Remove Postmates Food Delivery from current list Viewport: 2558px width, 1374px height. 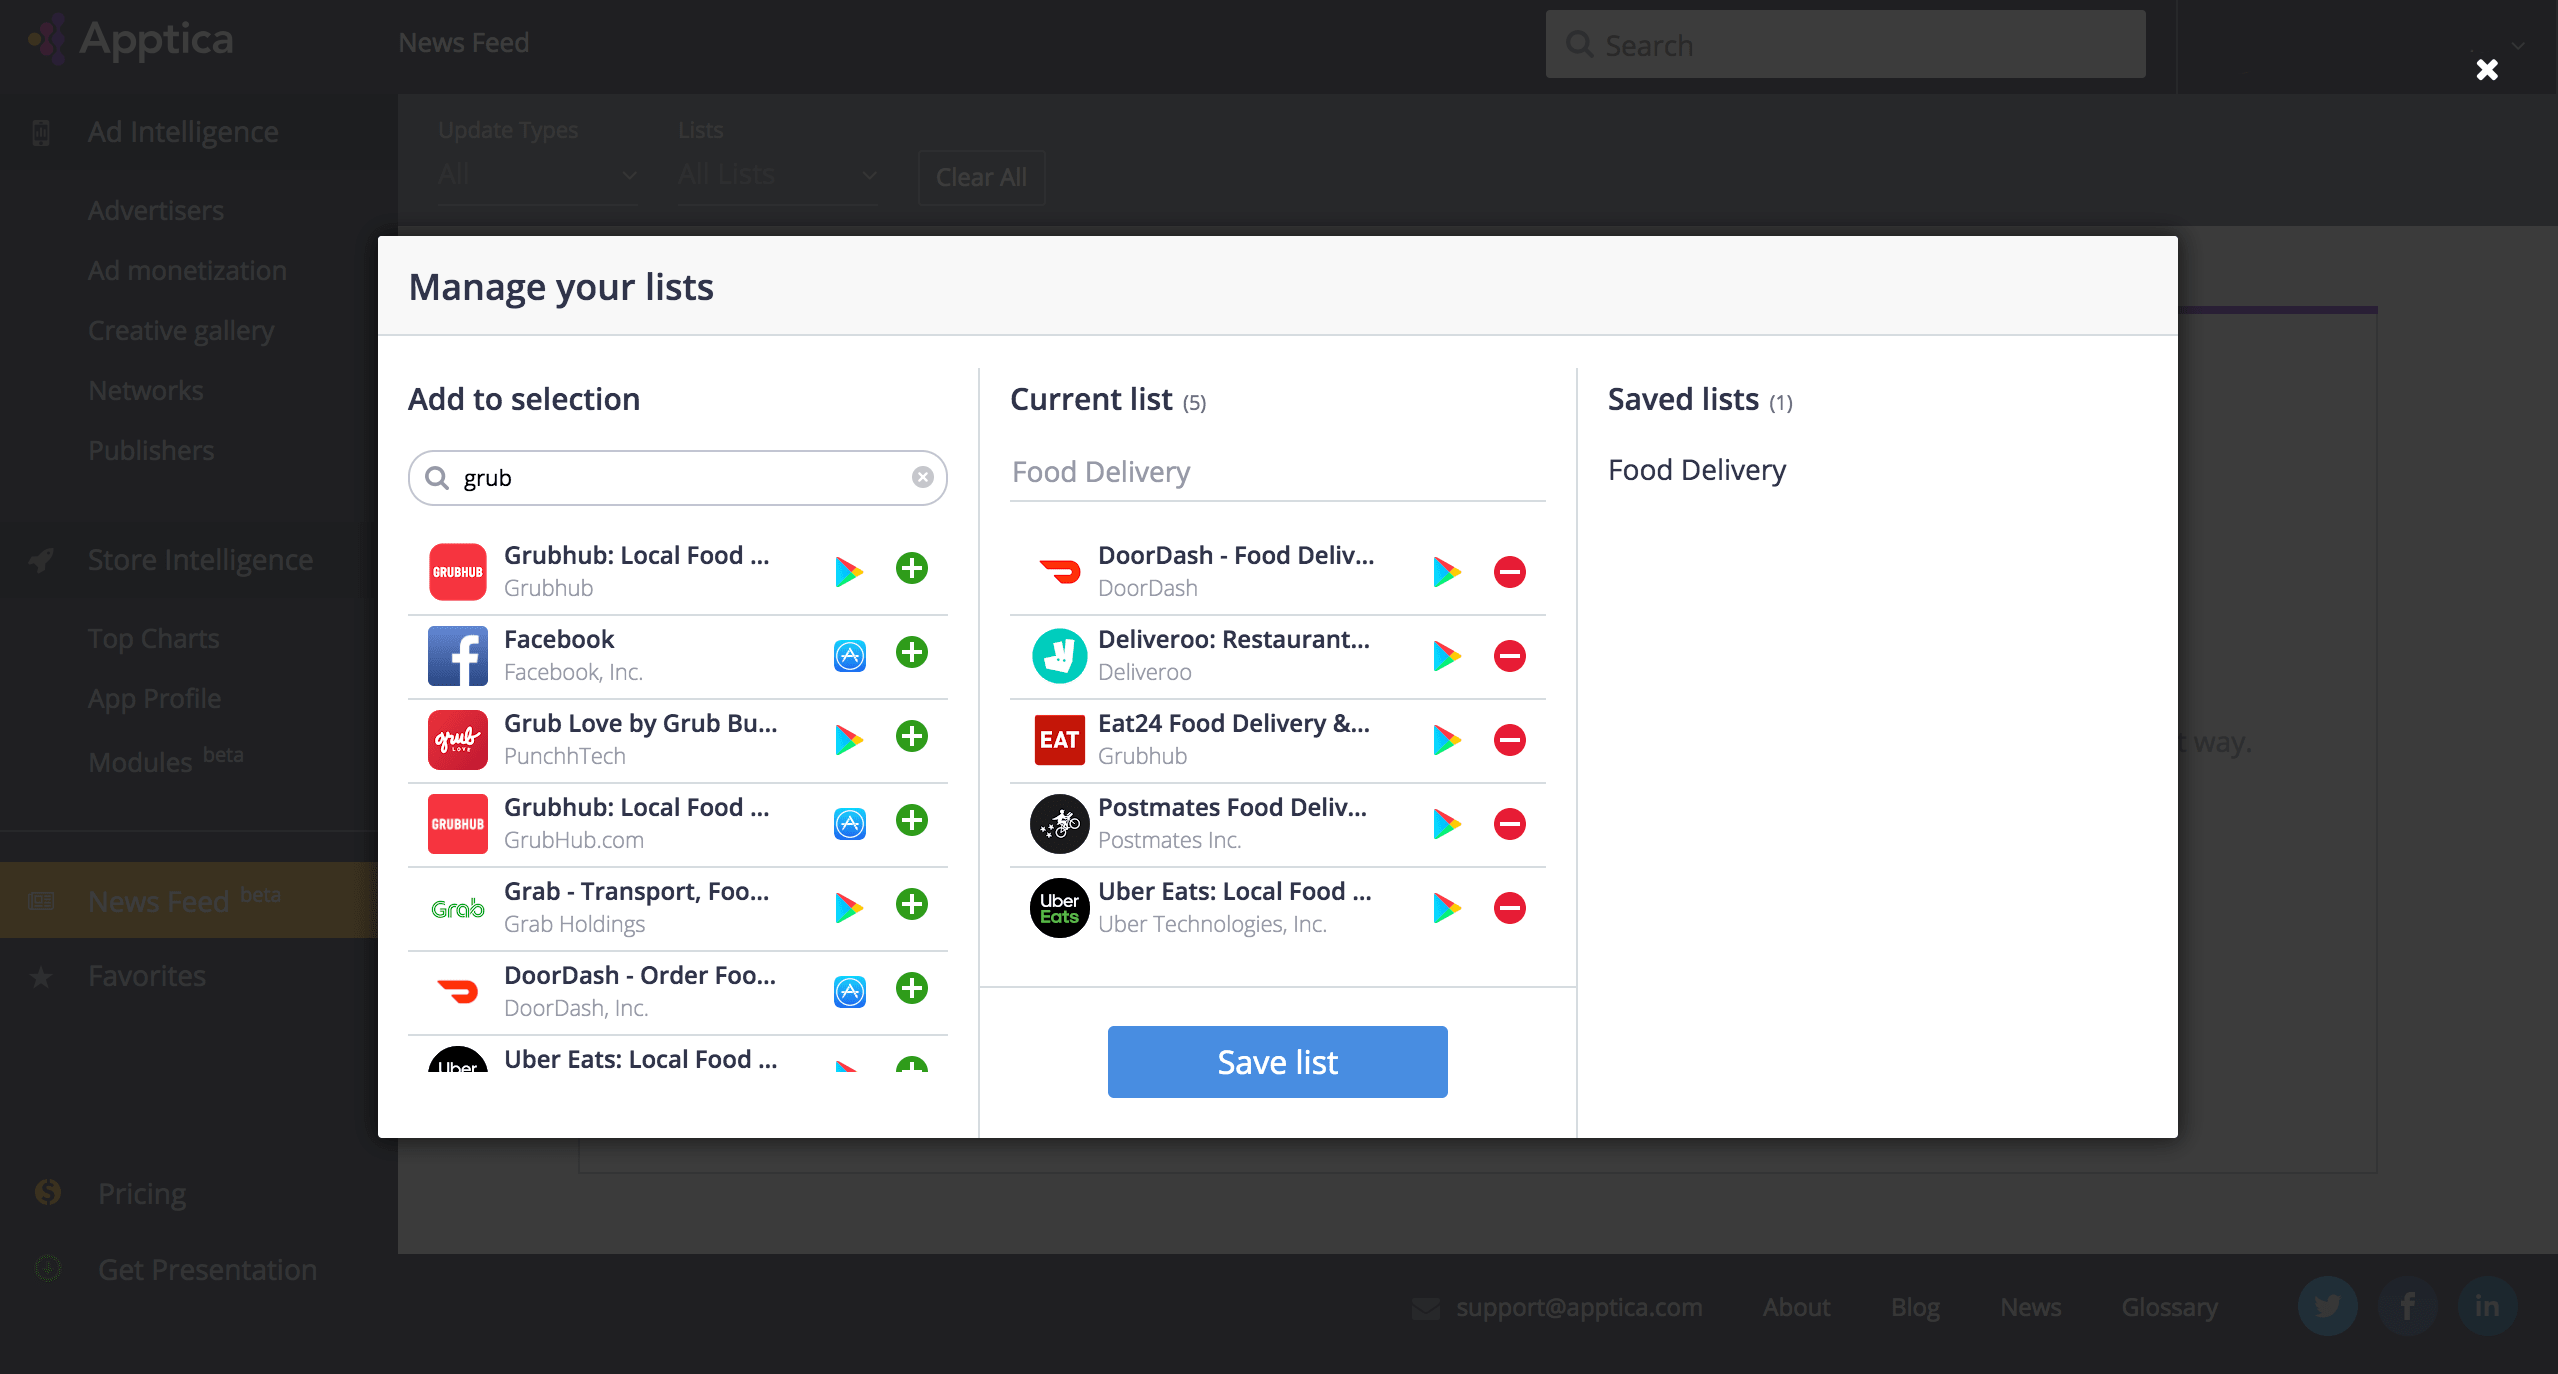pos(1509,824)
